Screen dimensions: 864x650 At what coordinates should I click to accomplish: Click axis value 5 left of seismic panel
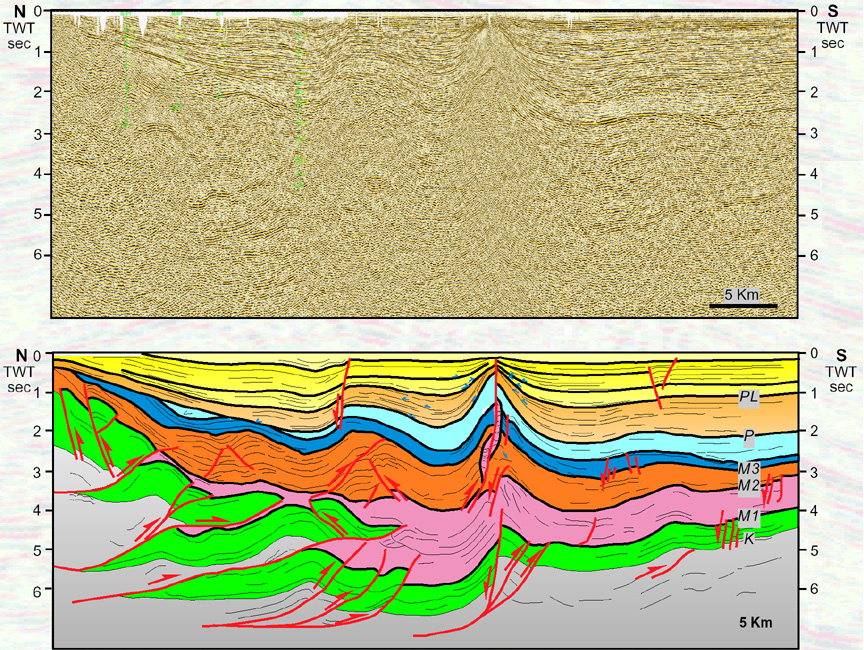[39, 215]
